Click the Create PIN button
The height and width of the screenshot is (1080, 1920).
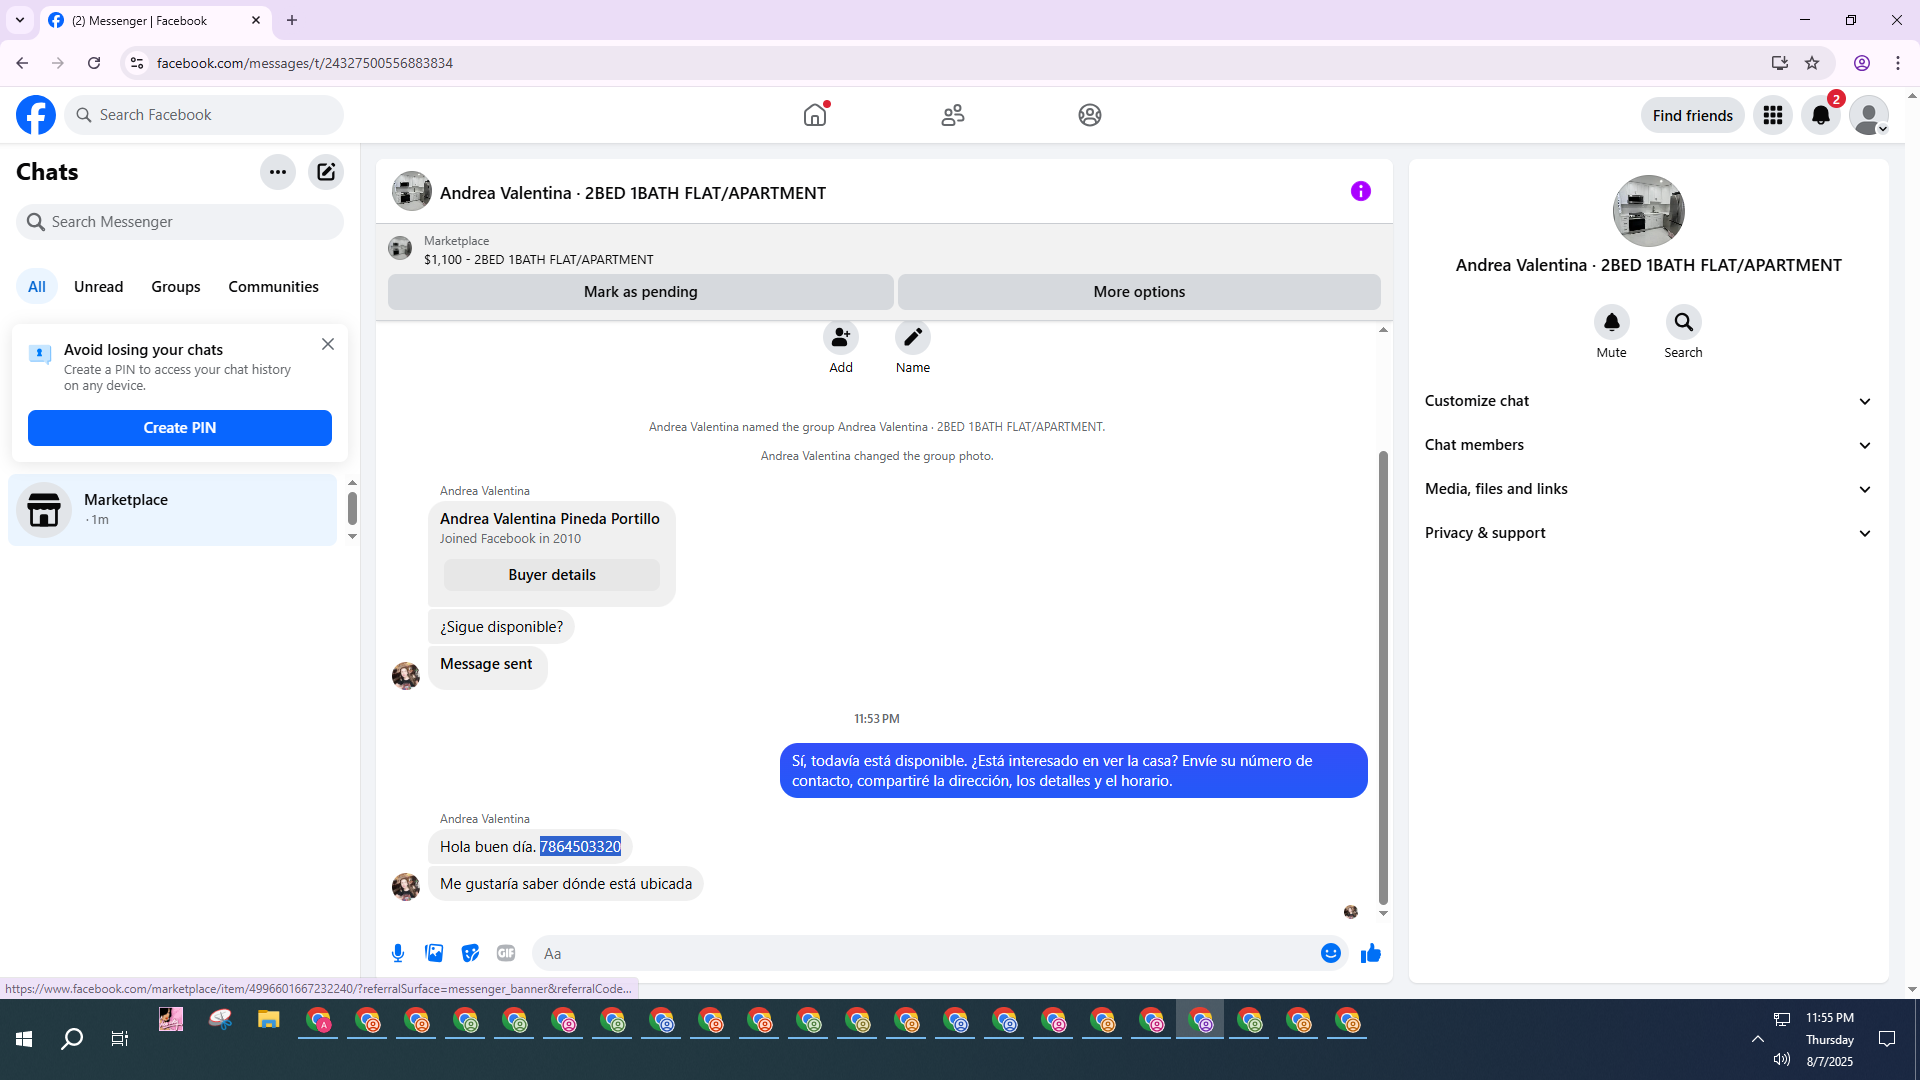point(180,428)
